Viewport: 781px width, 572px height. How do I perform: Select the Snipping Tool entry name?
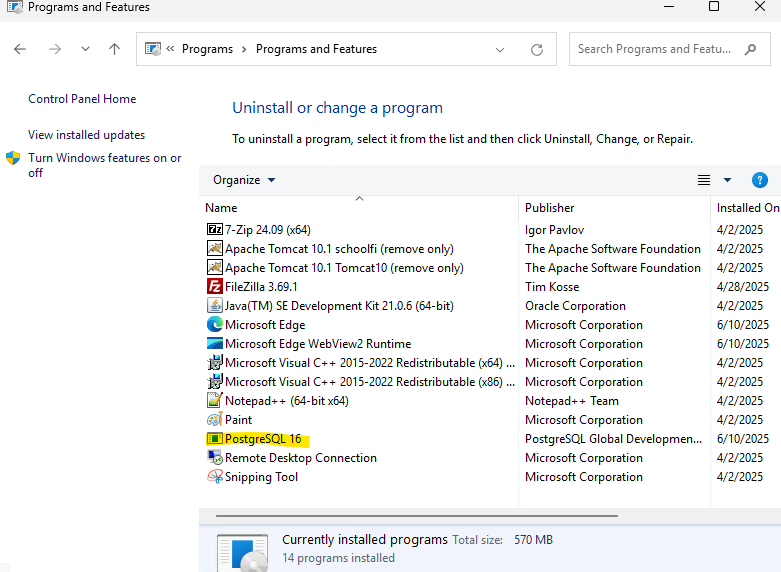coord(261,477)
